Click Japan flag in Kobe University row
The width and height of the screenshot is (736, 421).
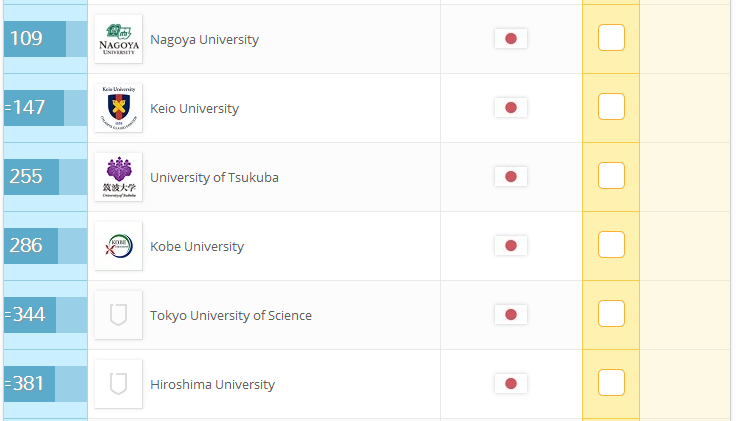(x=511, y=245)
